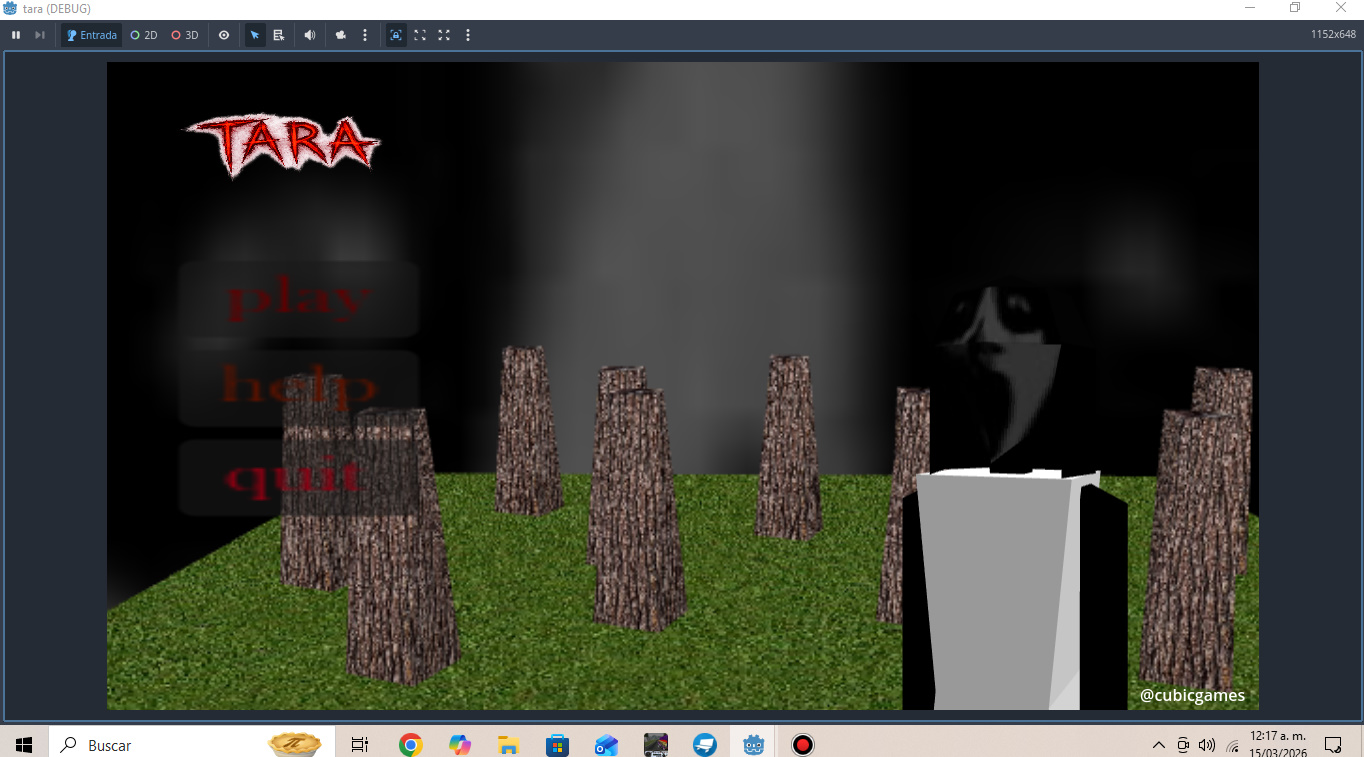The width and height of the screenshot is (1364, 757).
Task: Start the game with play button
Action: pyautogui.click(x=299, y=299)
